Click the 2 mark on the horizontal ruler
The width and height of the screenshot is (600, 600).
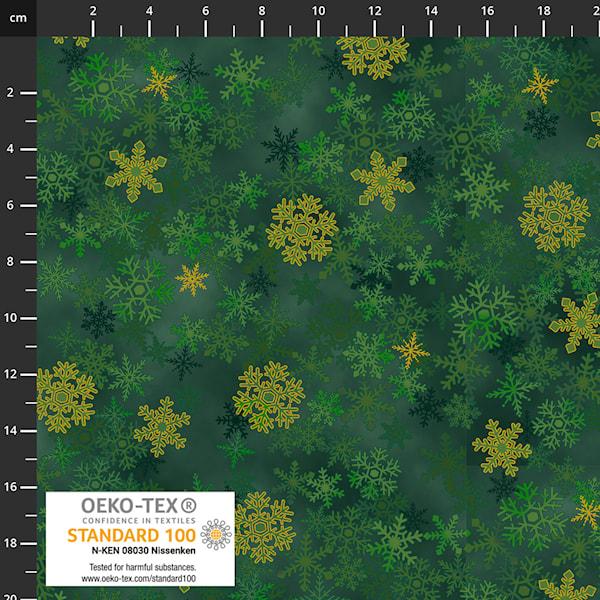(93, 11)
